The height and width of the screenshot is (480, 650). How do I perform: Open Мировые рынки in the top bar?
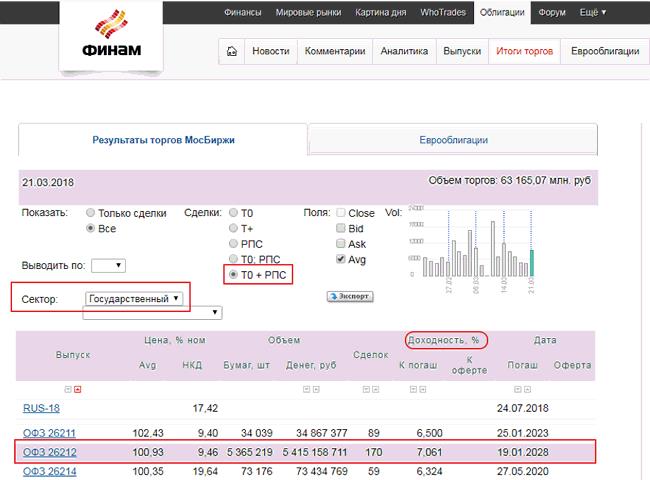point(308,12)
